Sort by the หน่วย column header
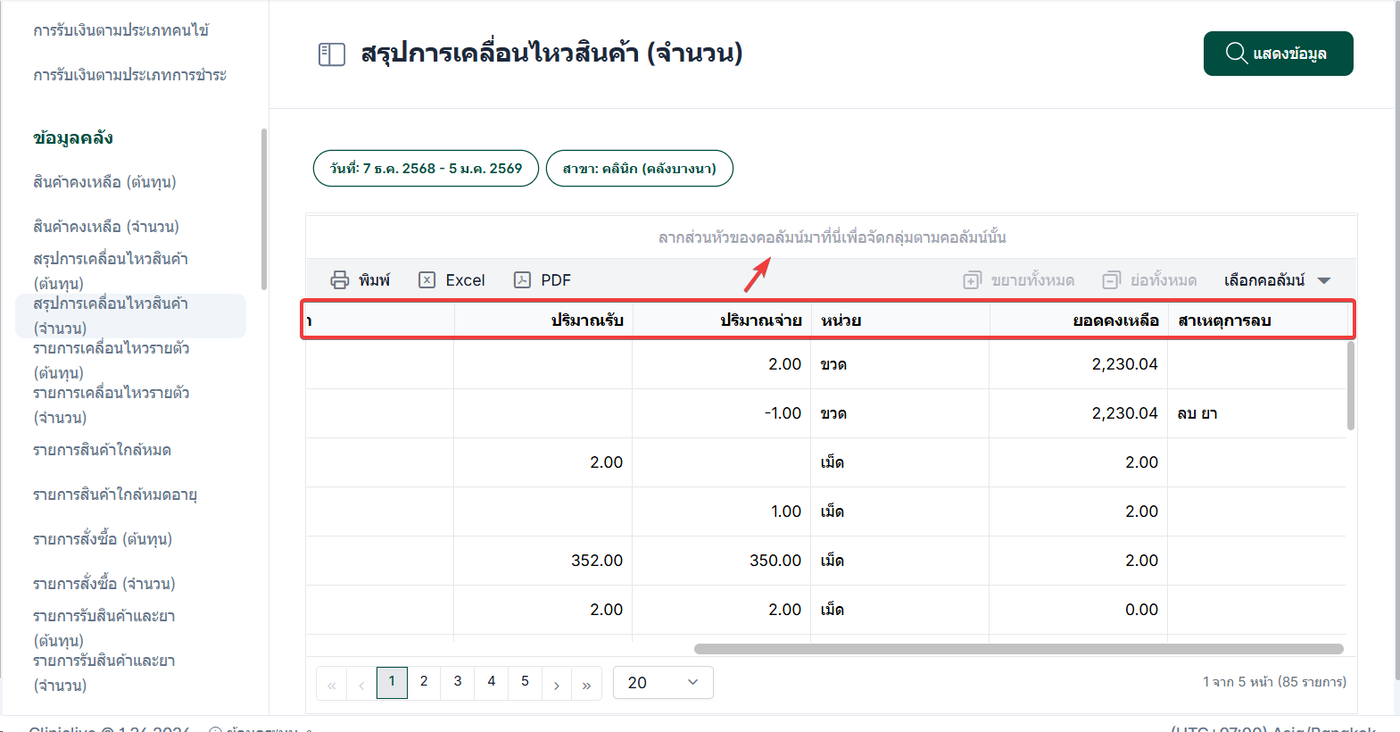This screenshot has width=1400, height=732. click(900, 321)
